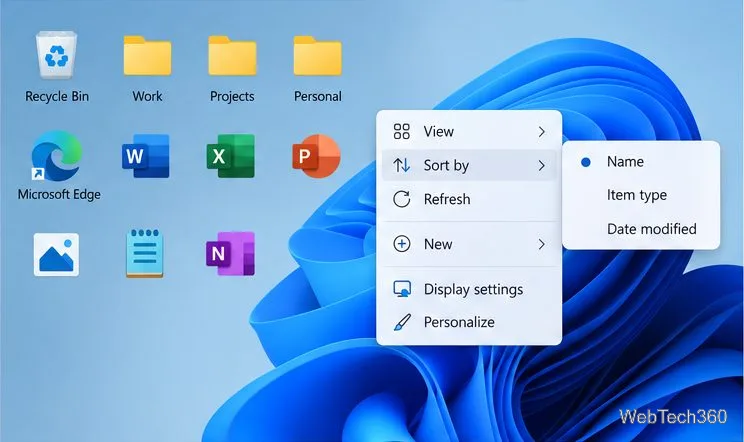Select the Photos app icon
This screenshot has width=744, height=442.
pos(56,255)
